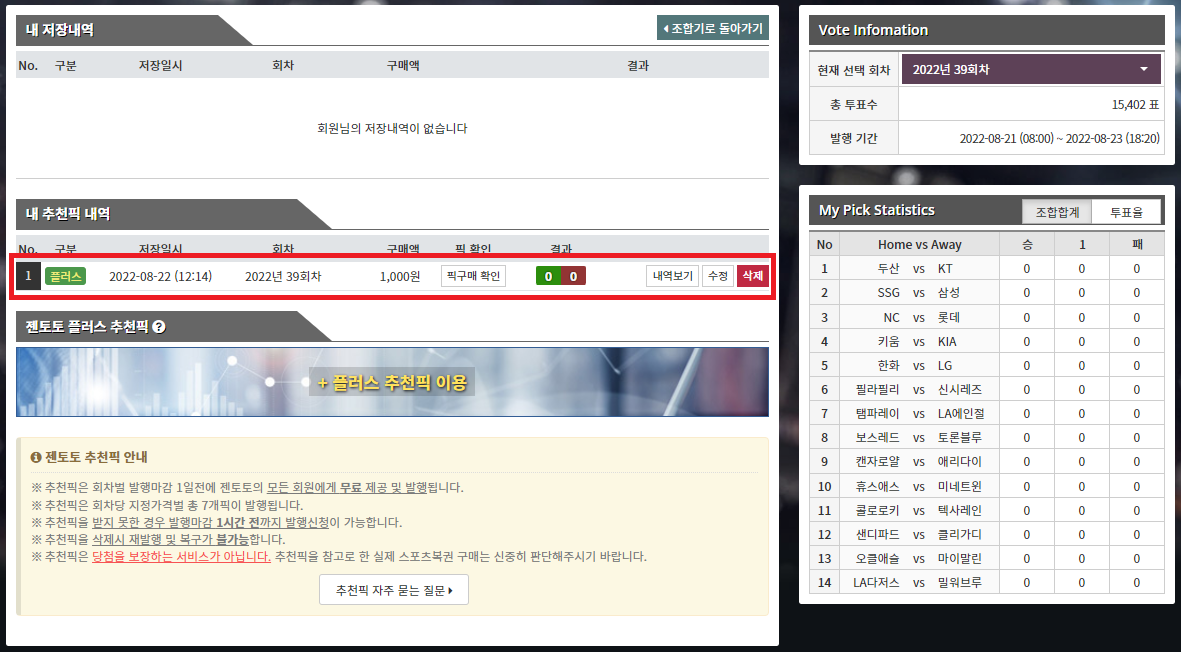
Task: Click 픽구매 확인 button
Action: point(473,276)
